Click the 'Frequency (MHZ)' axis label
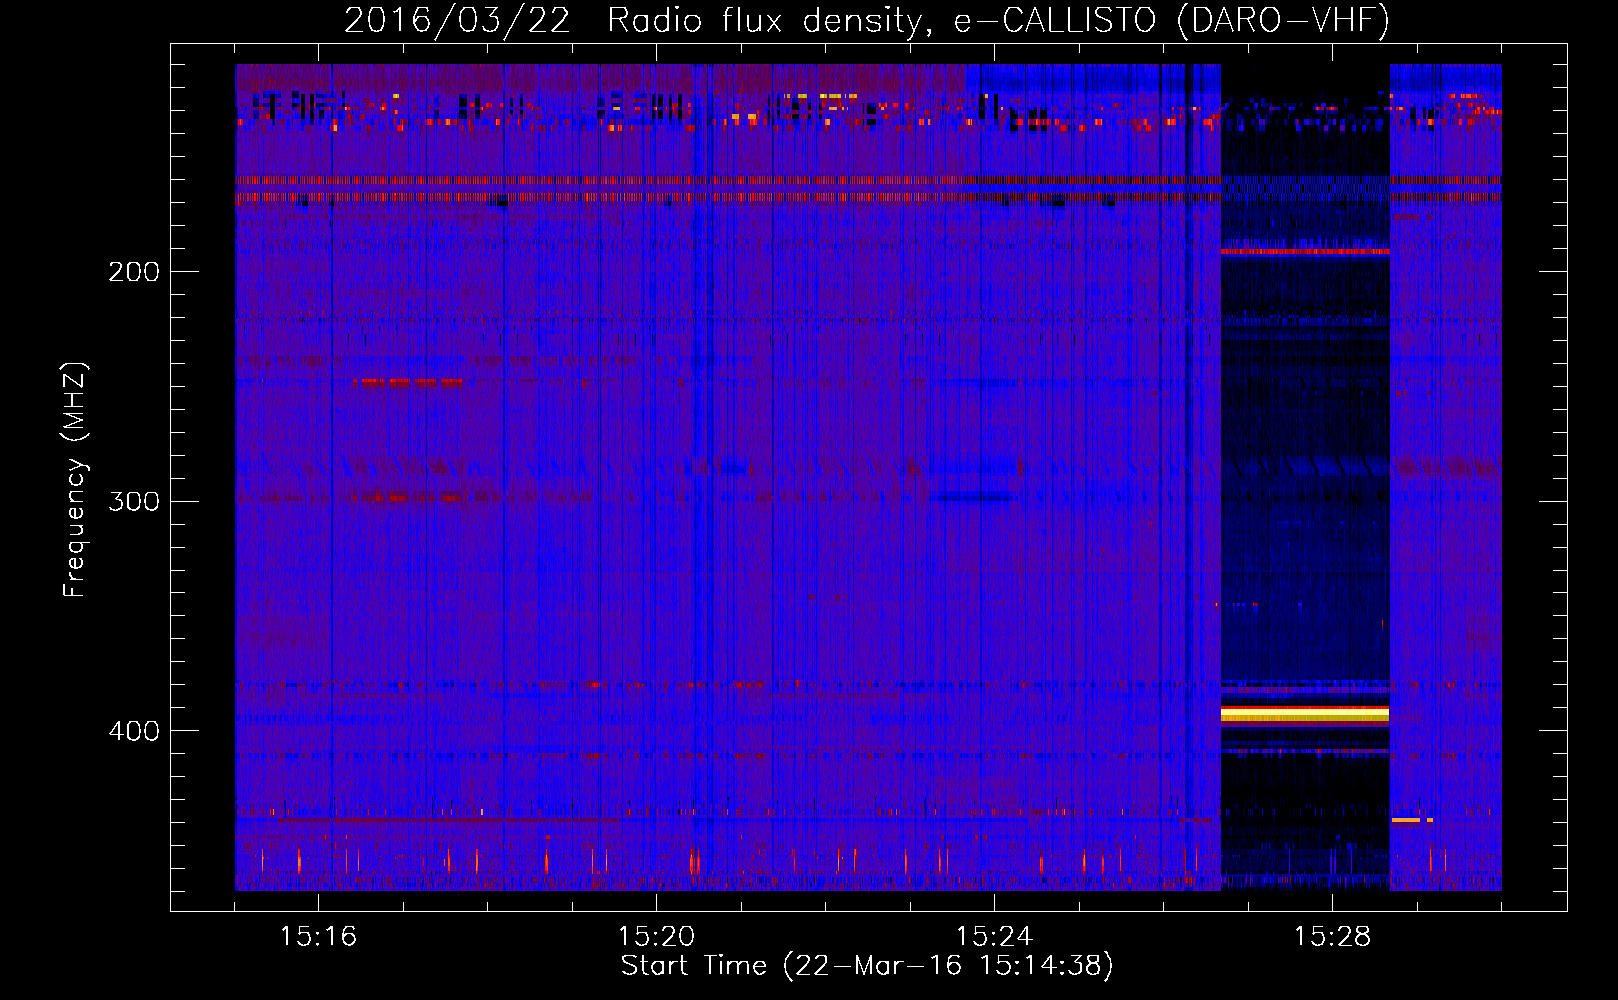Image resolution: width=1618 pixels, height=1000 pixels. pos(75,479)
